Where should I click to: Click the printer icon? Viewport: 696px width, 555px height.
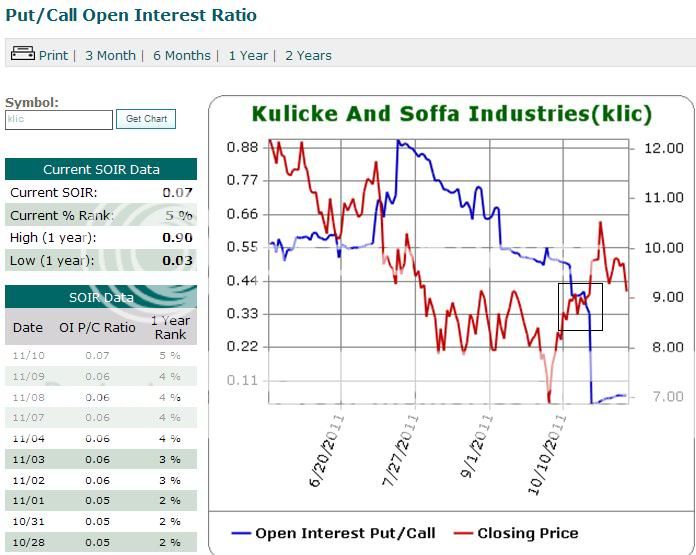click(x=22, y=54)
